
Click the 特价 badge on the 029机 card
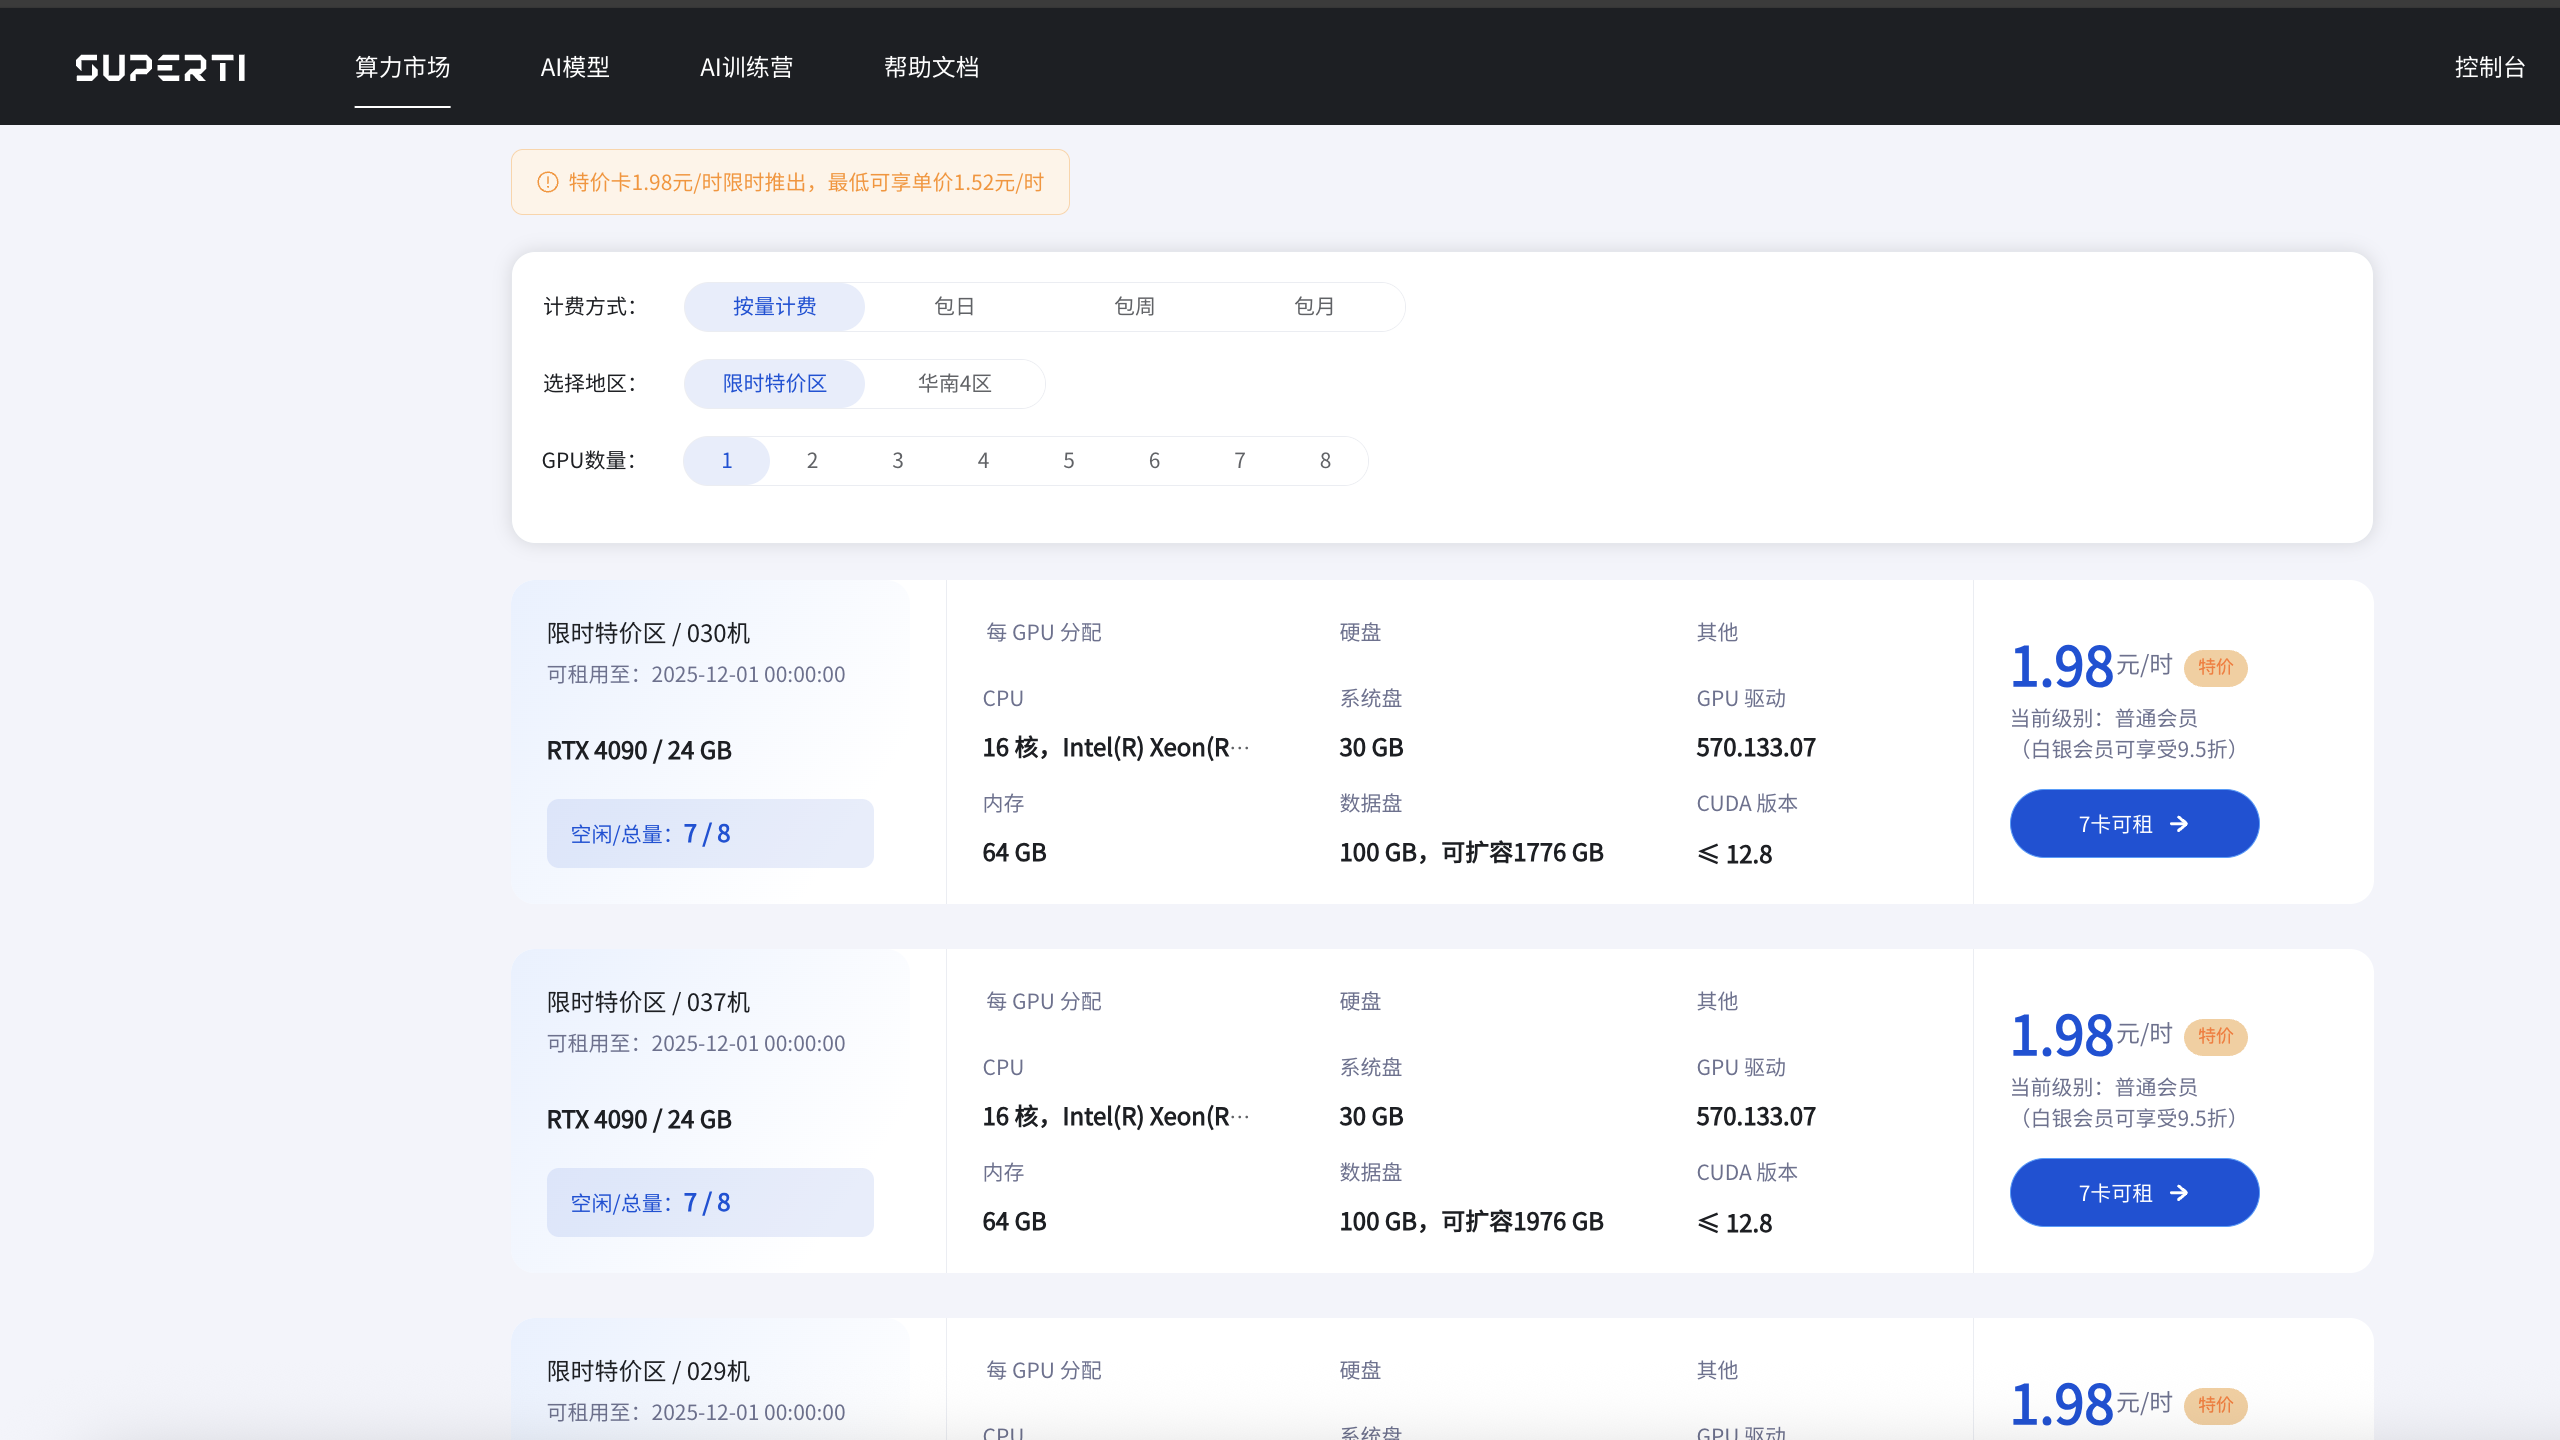point(2216,1405)
